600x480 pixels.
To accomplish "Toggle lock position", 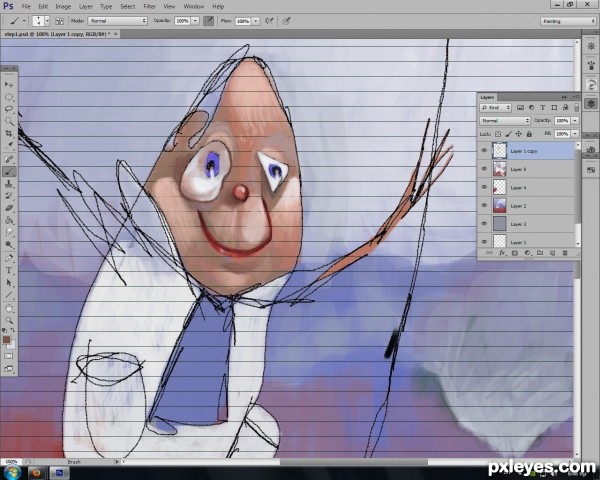I will [x=518, y=134].
